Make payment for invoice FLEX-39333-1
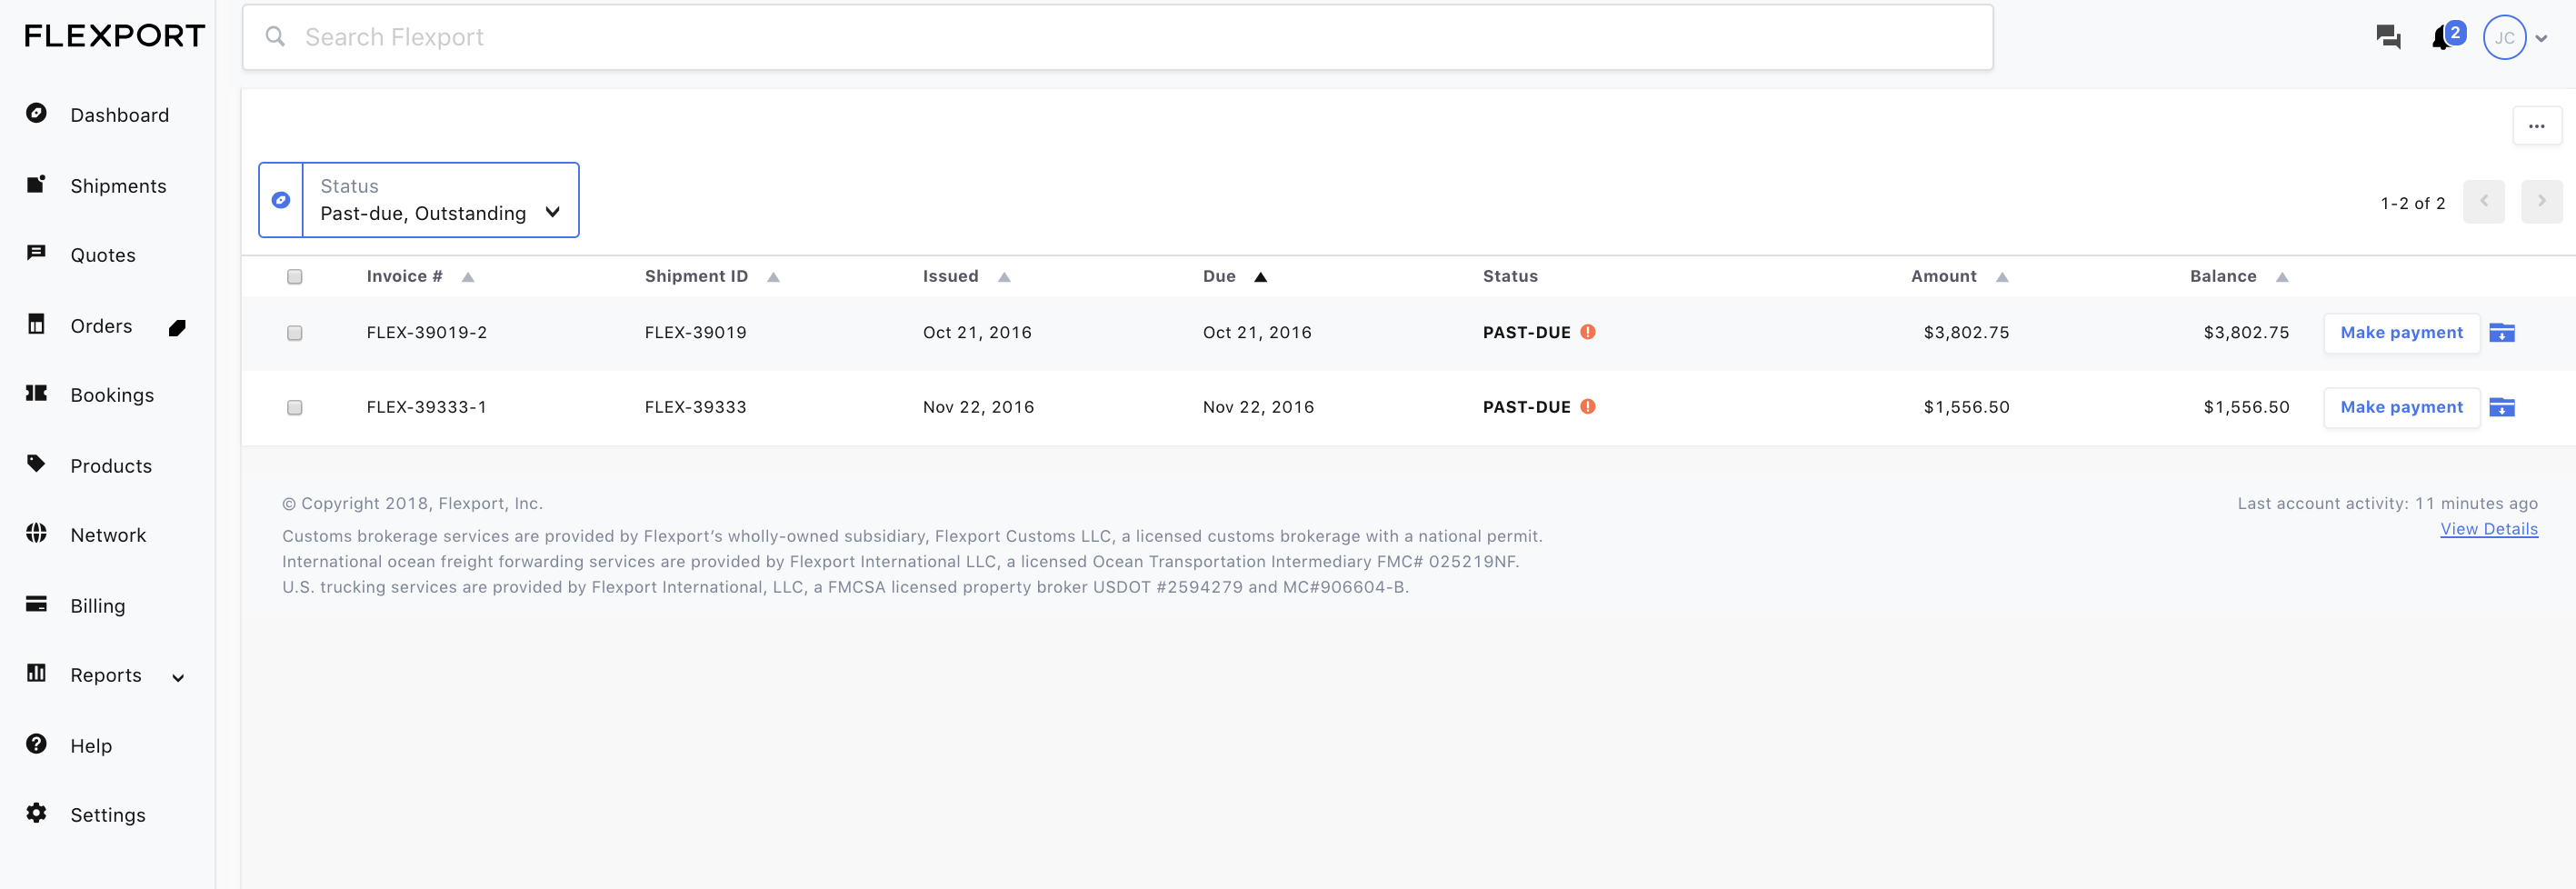 coord(2401,407)
